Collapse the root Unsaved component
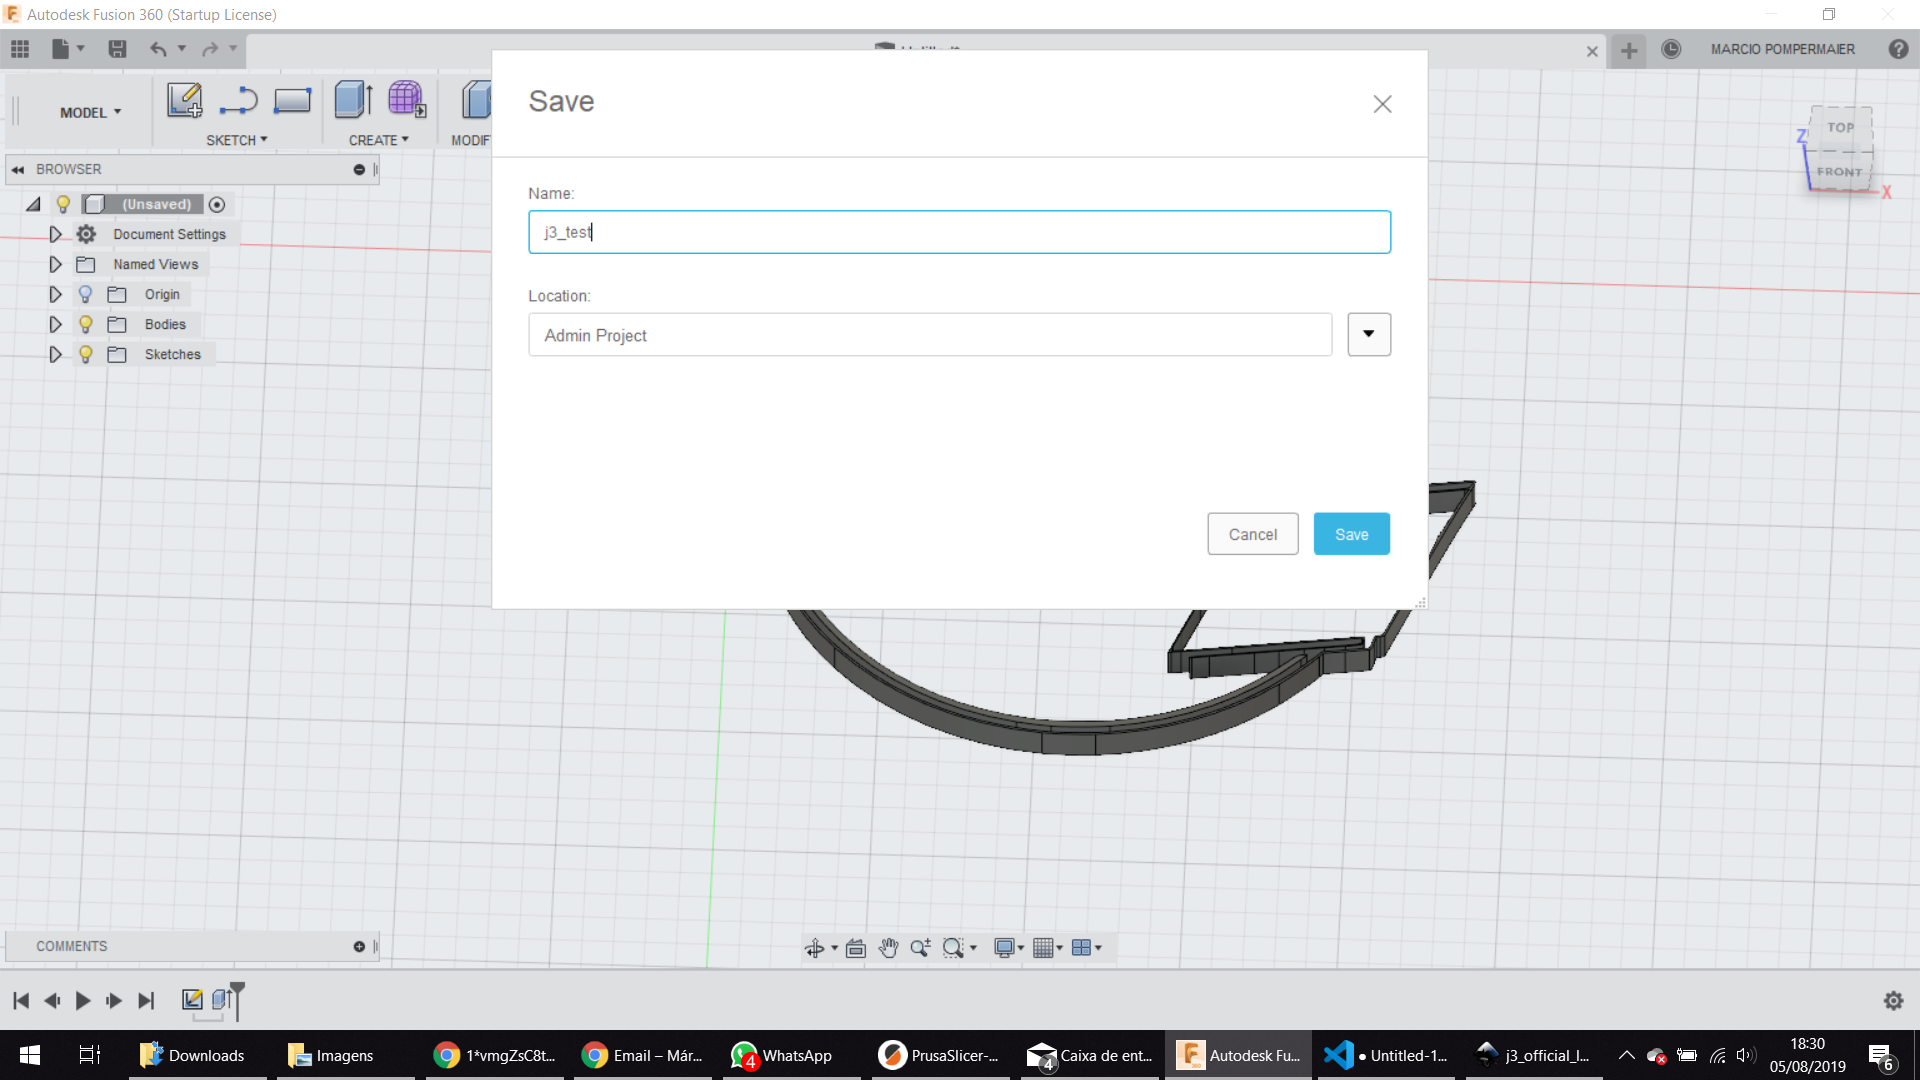Image resolution: width=1920 pixels, height=1080 pixels. click(x=33, y=204)
